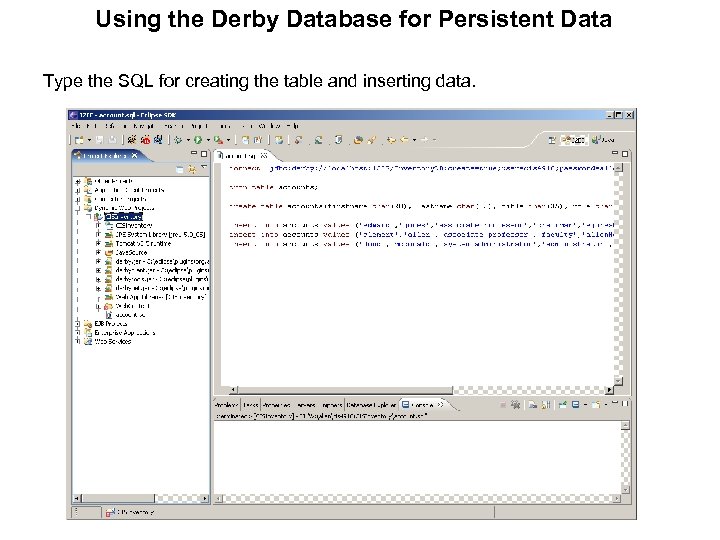Expand the JRE System Library node

coord(98,234)
